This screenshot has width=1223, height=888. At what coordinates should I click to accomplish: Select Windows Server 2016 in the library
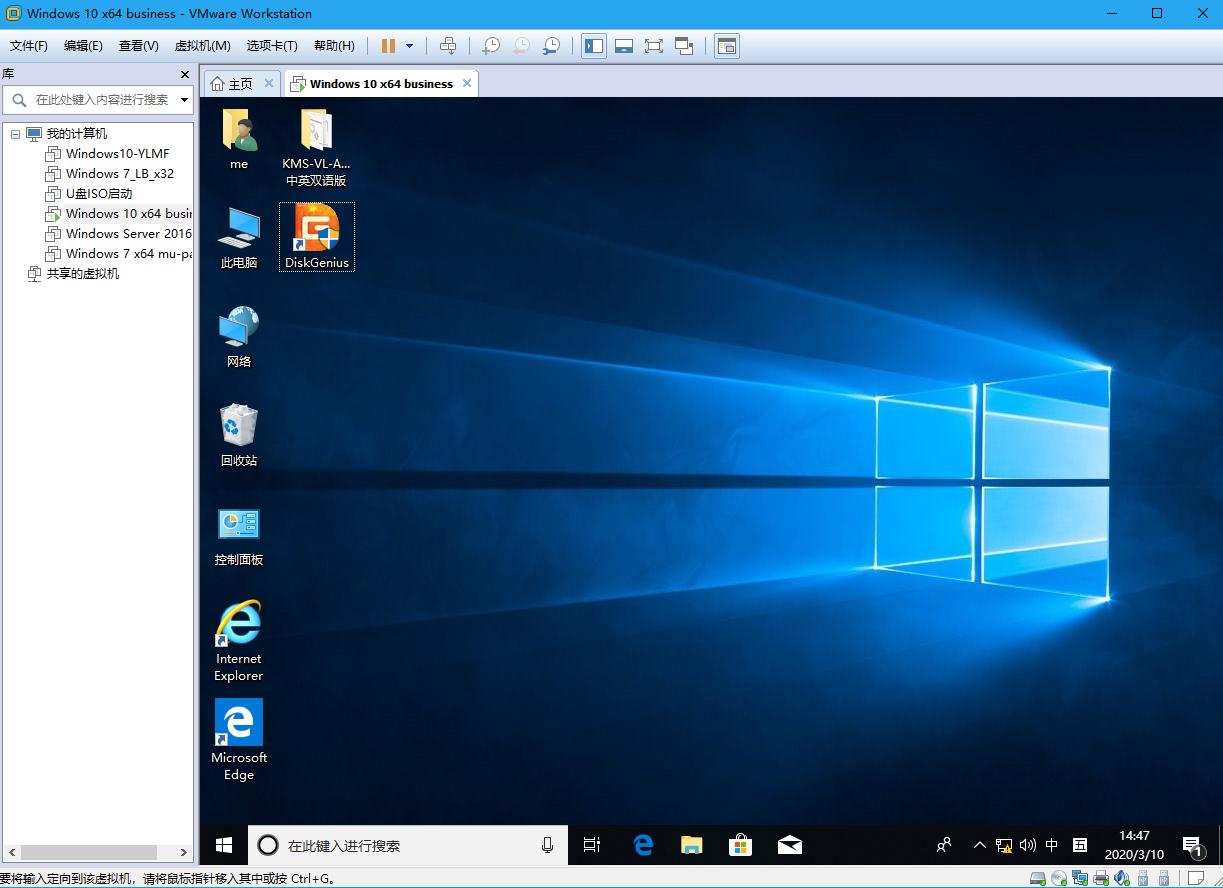128,233
